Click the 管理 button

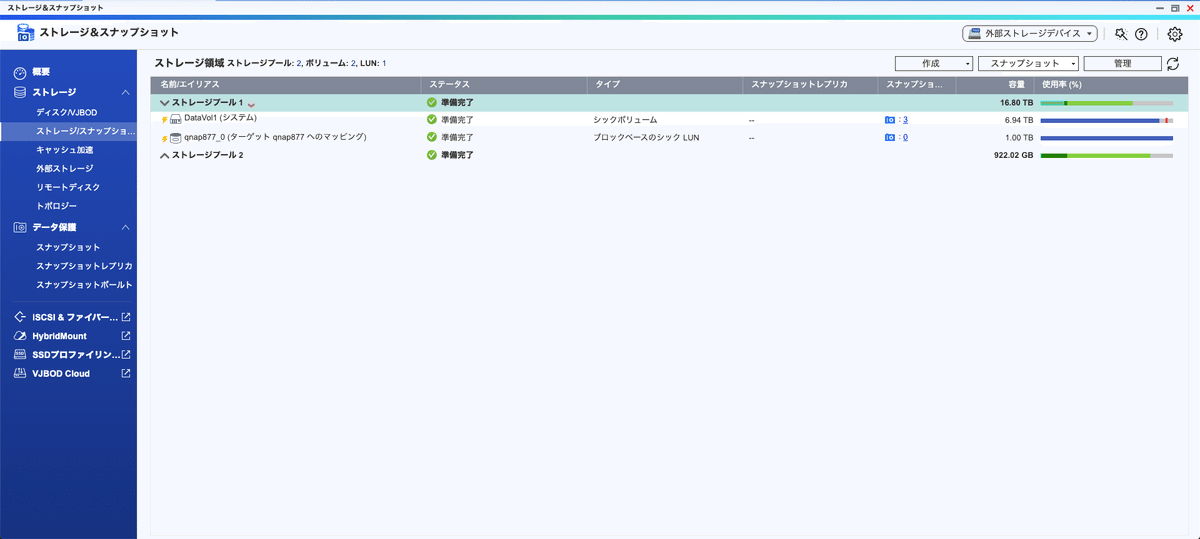pyautogui.click(x=1122, y=64)
